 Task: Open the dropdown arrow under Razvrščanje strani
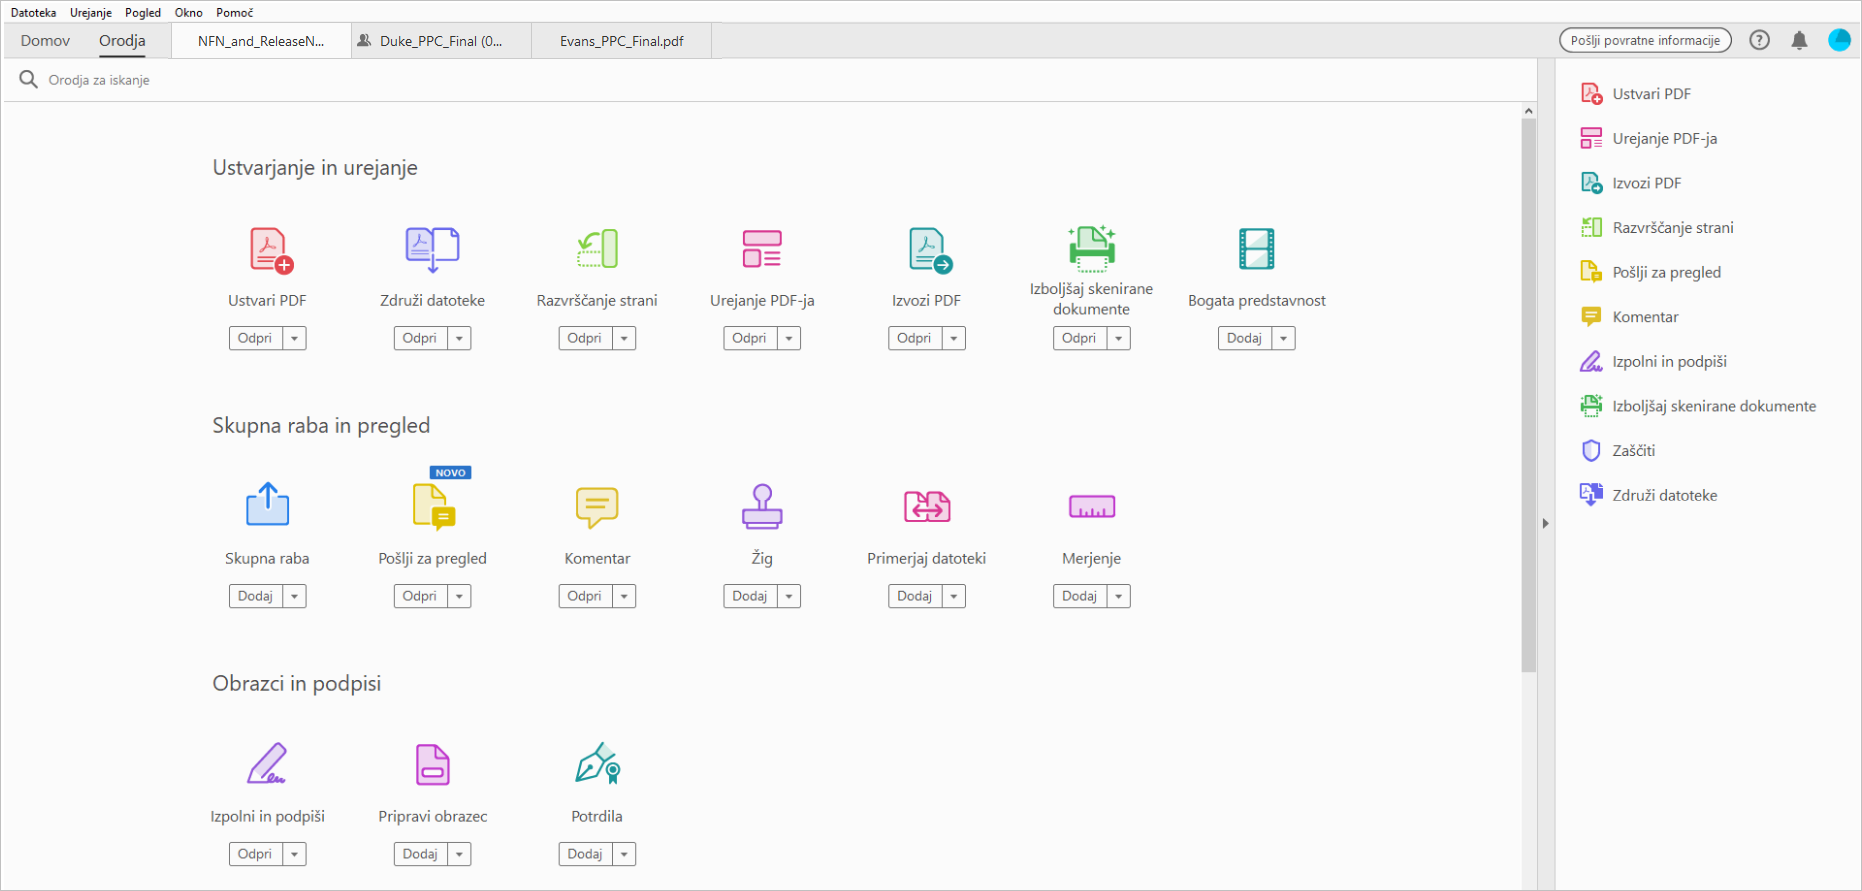pos(624,338)
